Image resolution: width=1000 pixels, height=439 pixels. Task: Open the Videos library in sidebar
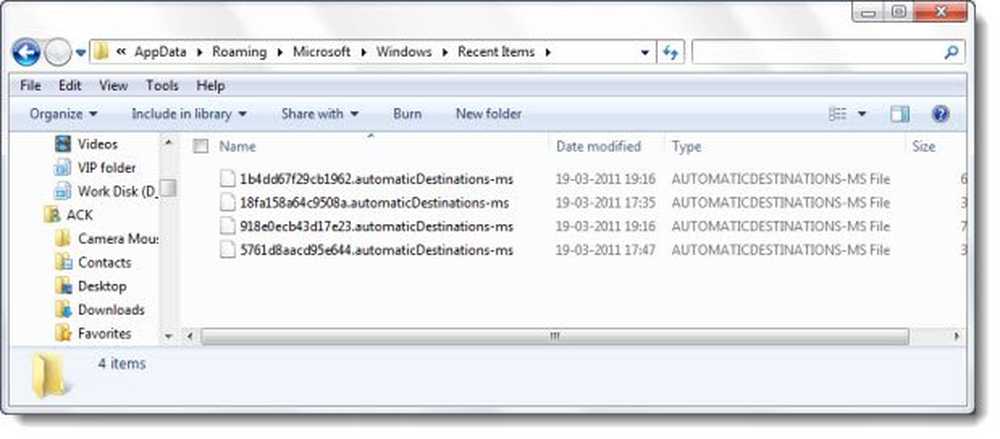click(97, 144)
